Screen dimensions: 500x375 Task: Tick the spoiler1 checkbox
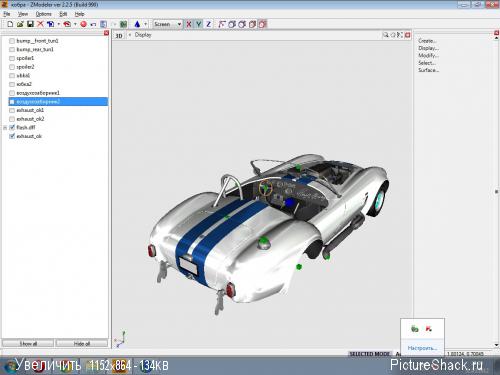click(x=12, y=58)
